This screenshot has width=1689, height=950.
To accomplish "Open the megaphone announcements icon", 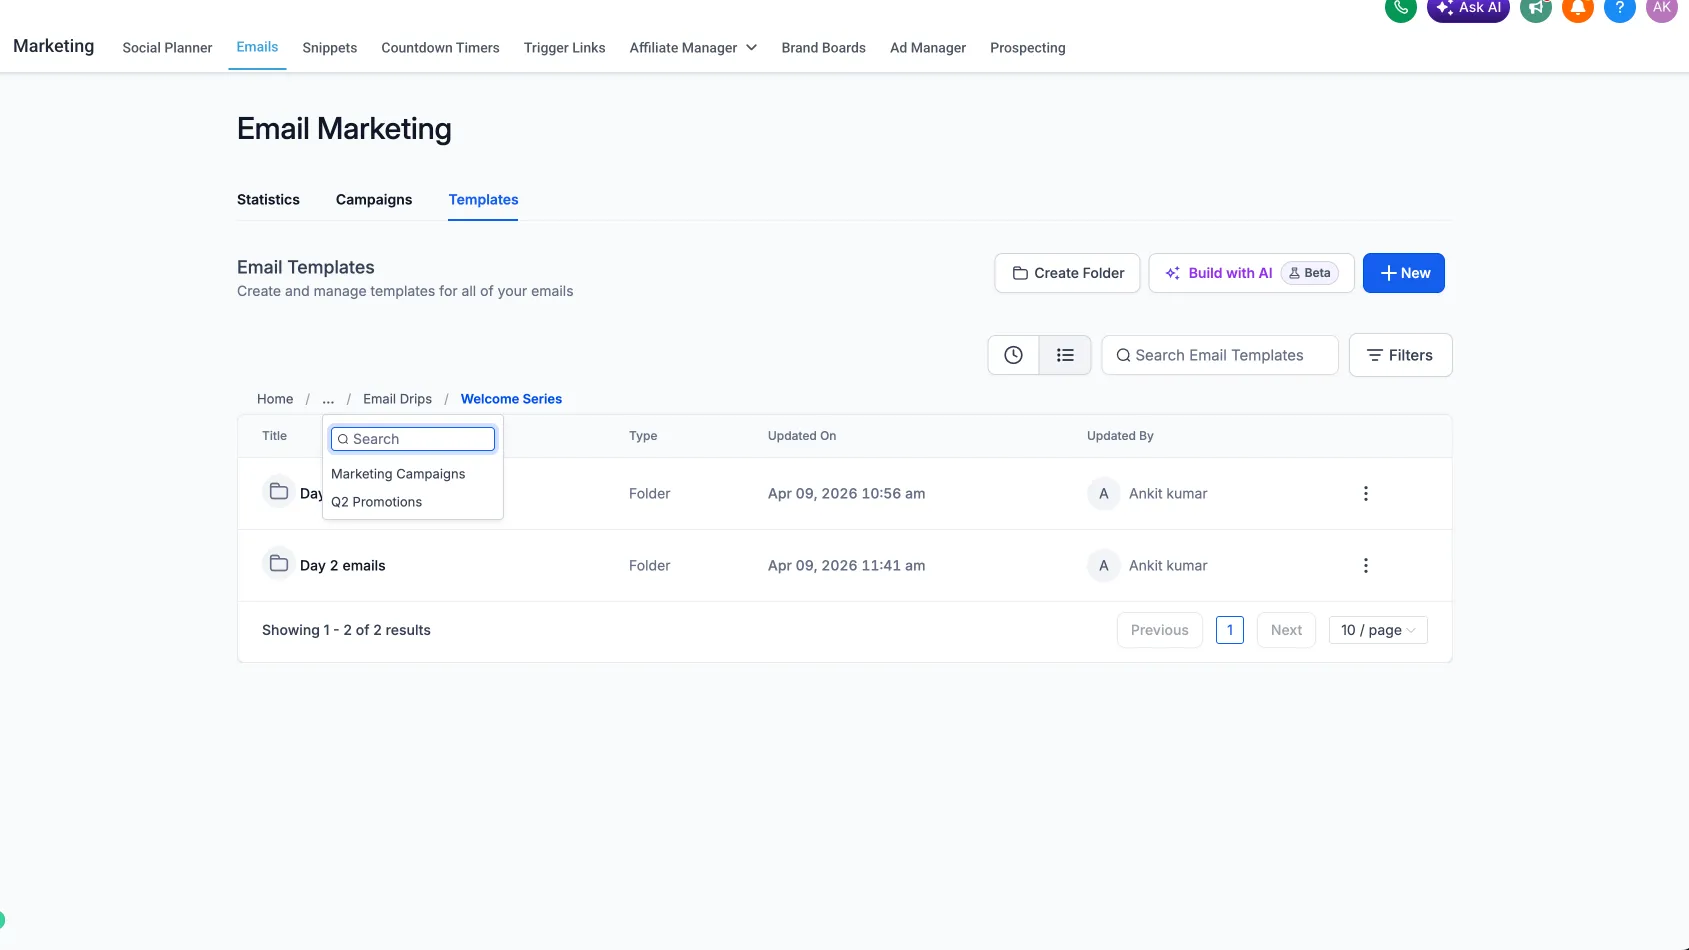I will (1535, 9).
